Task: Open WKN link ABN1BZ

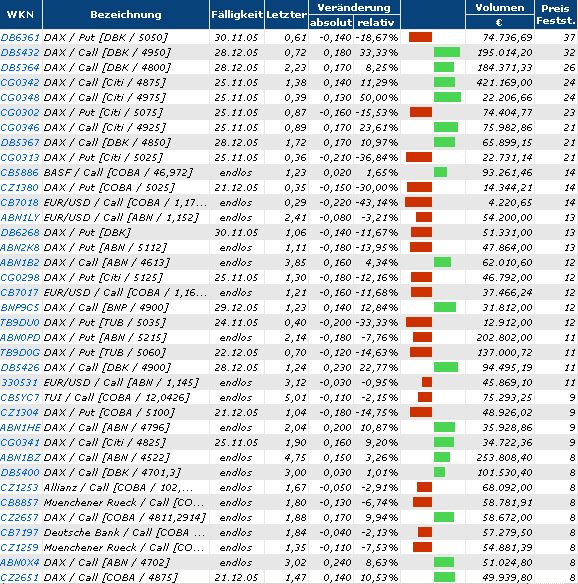Action: [x=20, y=457]
